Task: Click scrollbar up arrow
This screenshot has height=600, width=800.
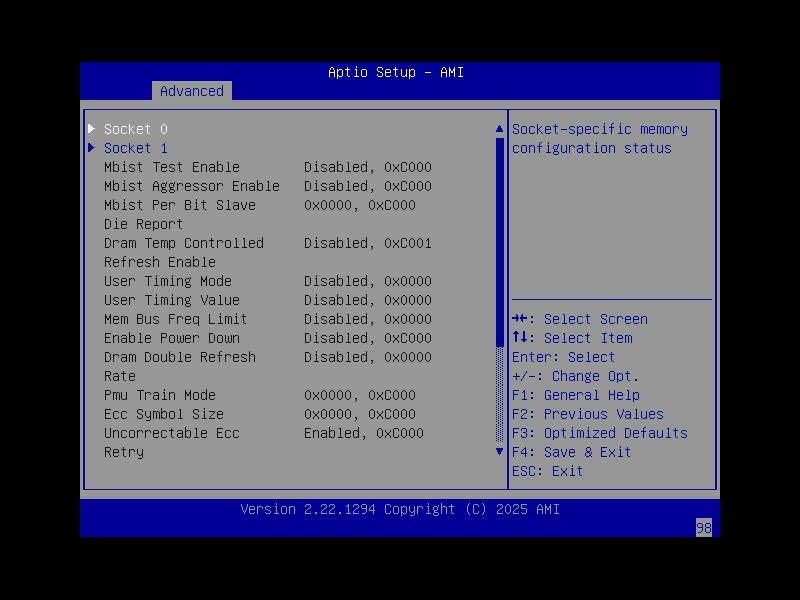Action: [x=499, y=129]
